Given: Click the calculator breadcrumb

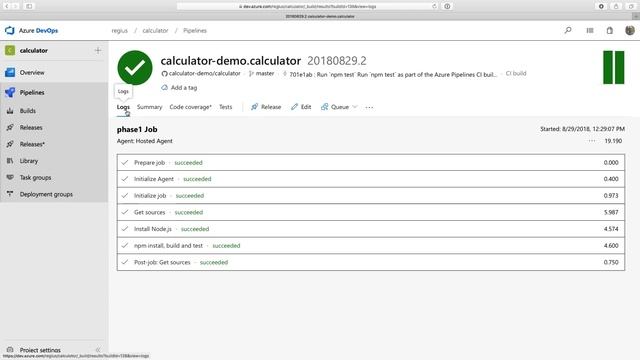Looking at the screenshot, I should click(155, 31).
